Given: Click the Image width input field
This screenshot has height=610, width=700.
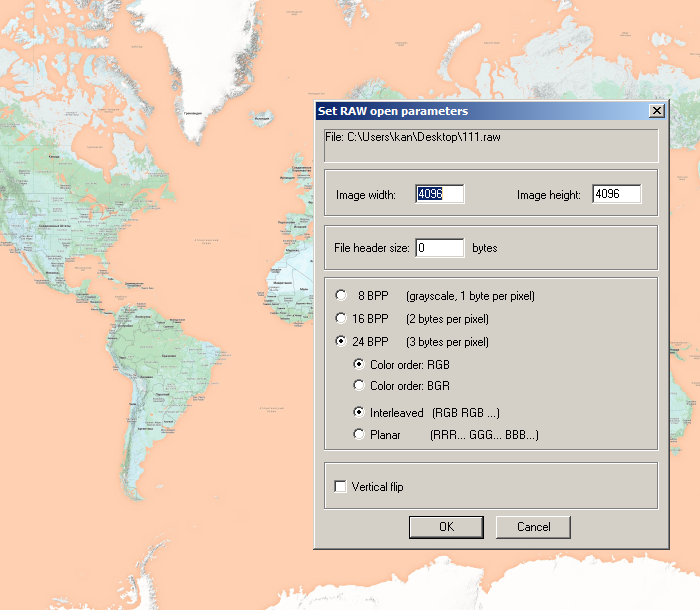Looking at the screenshot, I should (440, 194).
